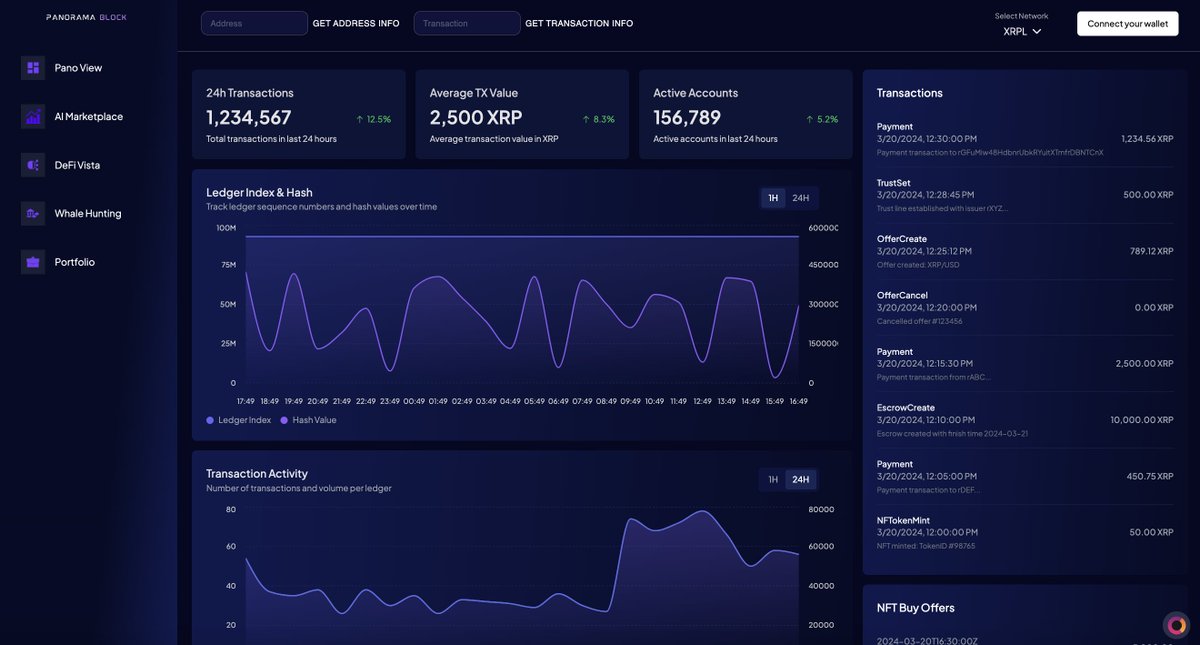The image size is (1200, 645).
Task: Go to Whale Hunting label
Action: tap(88, 213)
